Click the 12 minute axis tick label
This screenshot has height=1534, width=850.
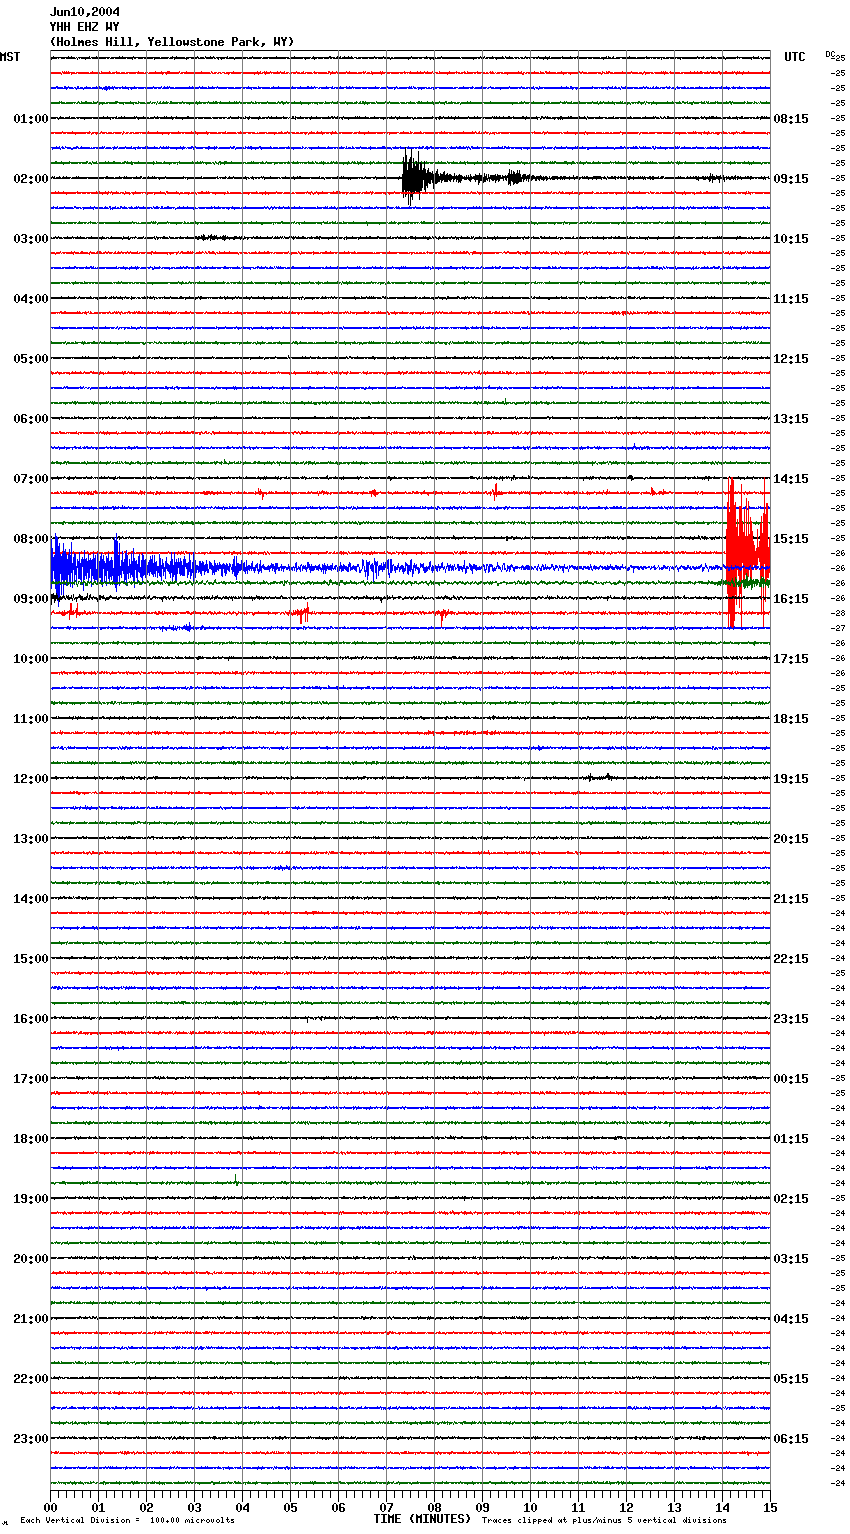[626, 1507]
